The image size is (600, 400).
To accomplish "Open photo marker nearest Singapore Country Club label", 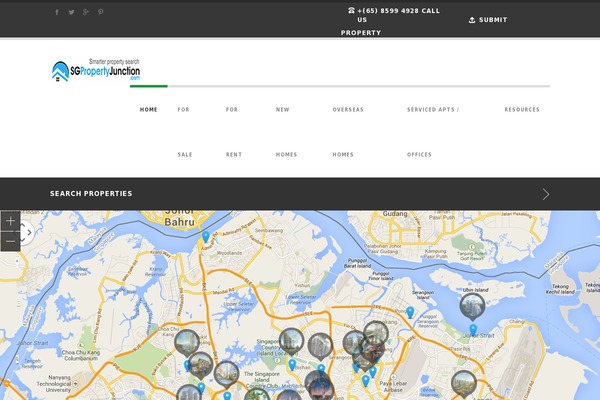I will (x=291, y=341).
